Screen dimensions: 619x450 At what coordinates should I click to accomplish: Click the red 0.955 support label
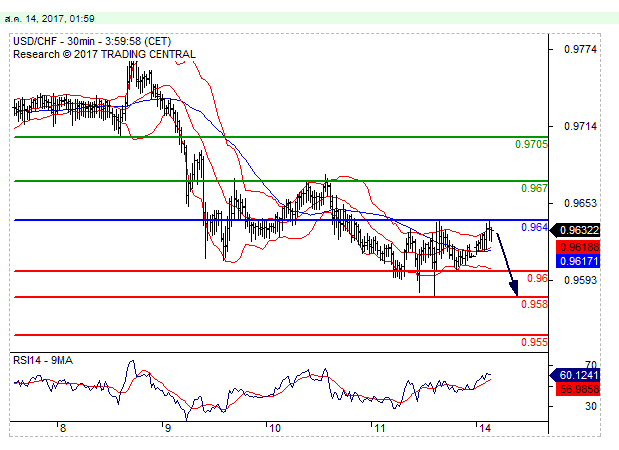tap(535, 342)
